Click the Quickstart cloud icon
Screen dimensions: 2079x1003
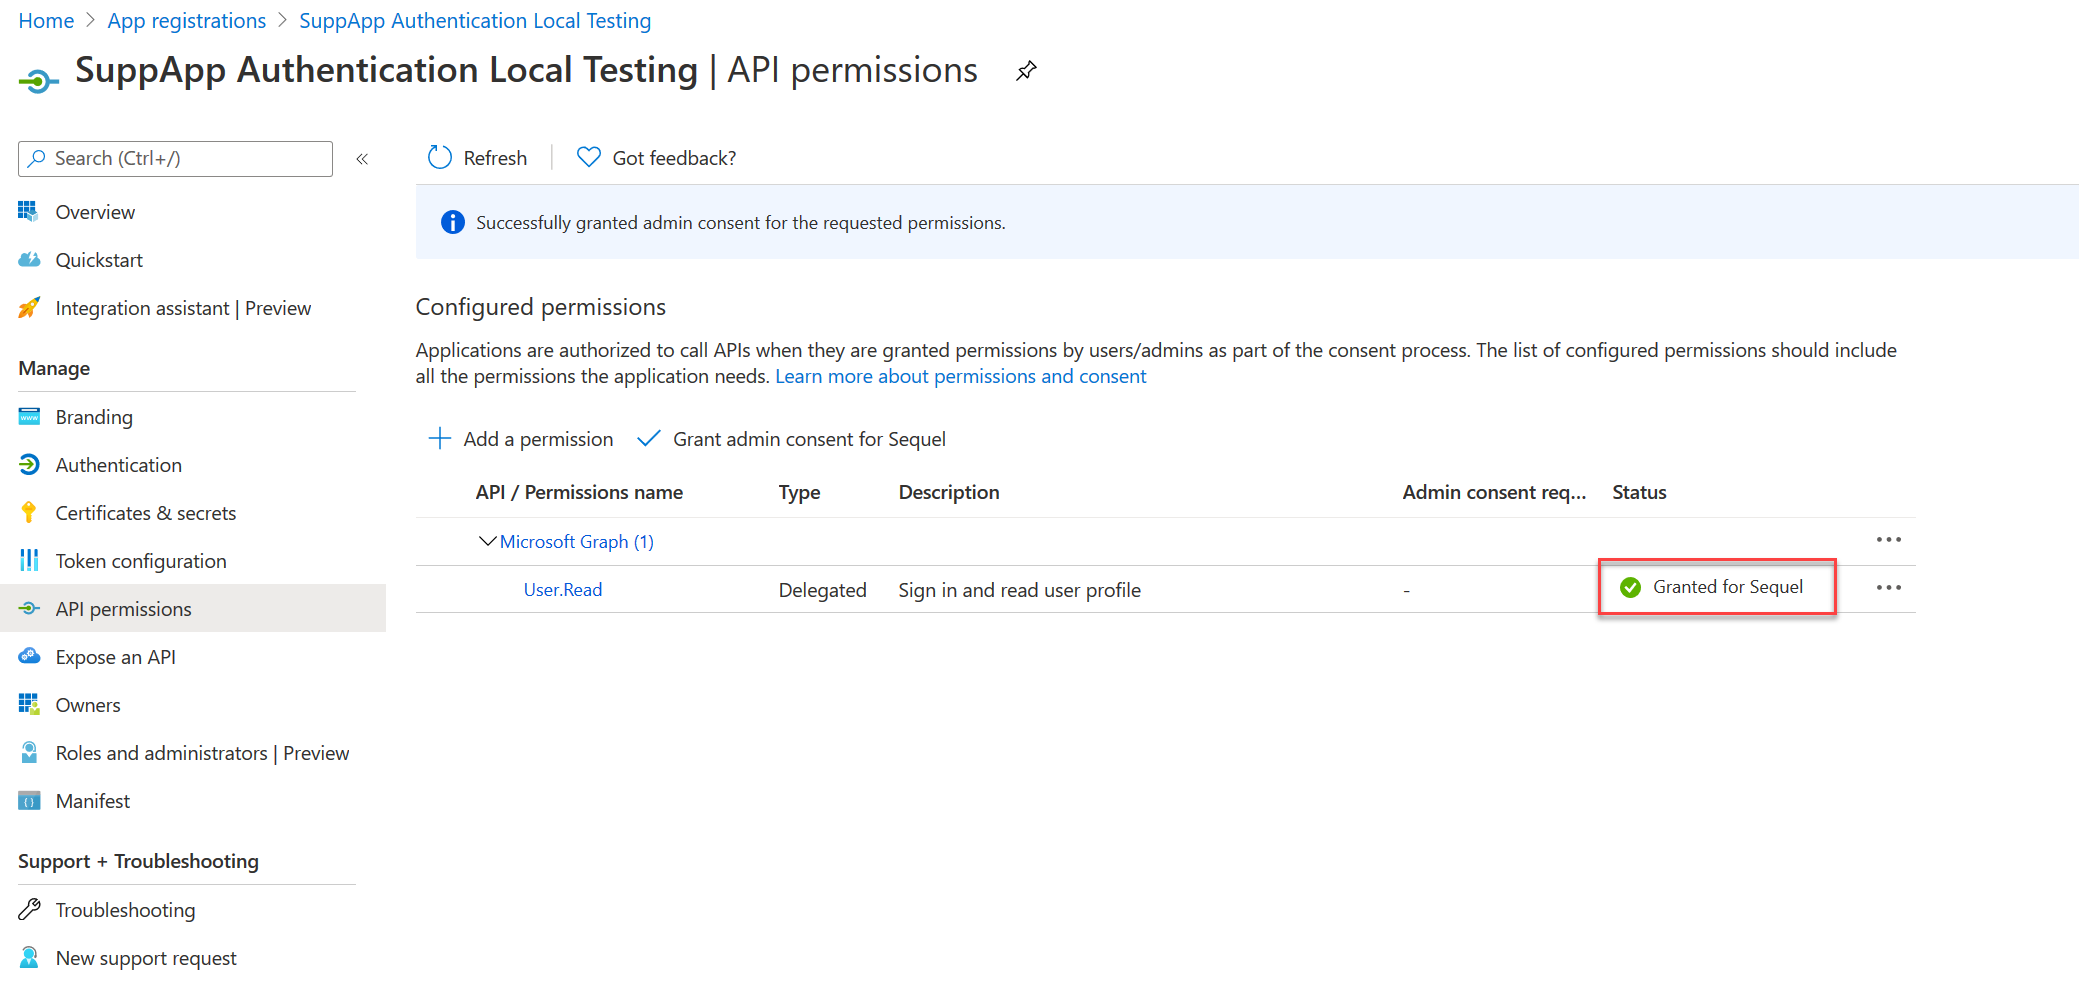(29, 259)
